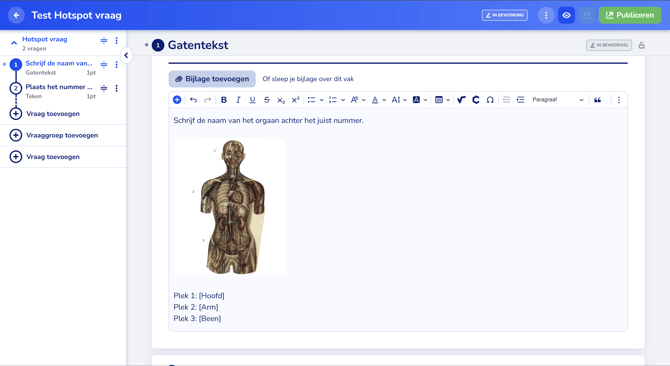Open the font color picker
The image size is (670, 366).
click(378, 100)
